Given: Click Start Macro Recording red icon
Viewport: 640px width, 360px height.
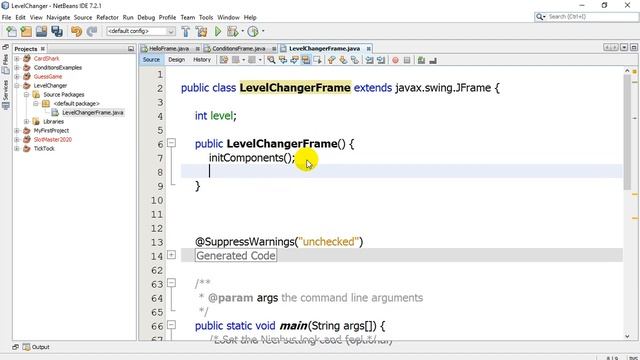Looking at the screenshot, I should coord(395,60).
